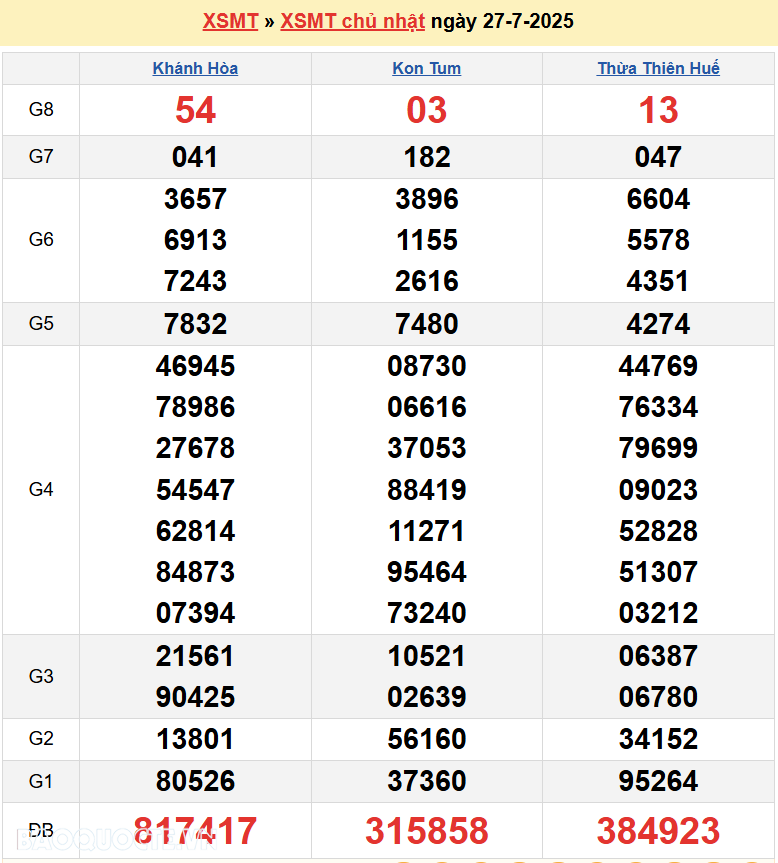Click Kon Tum G8 result 03
778x863 pixels.
pos(427,110)
